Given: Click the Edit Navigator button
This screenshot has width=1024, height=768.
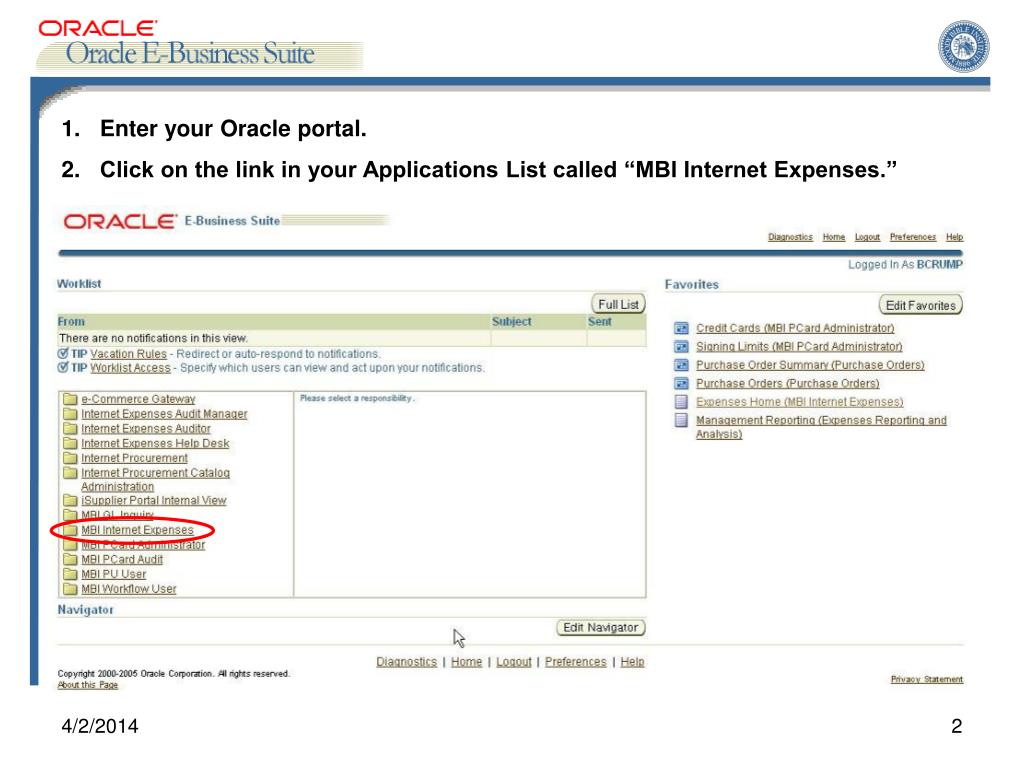Looking at the screenshot, I should [600, 628].
